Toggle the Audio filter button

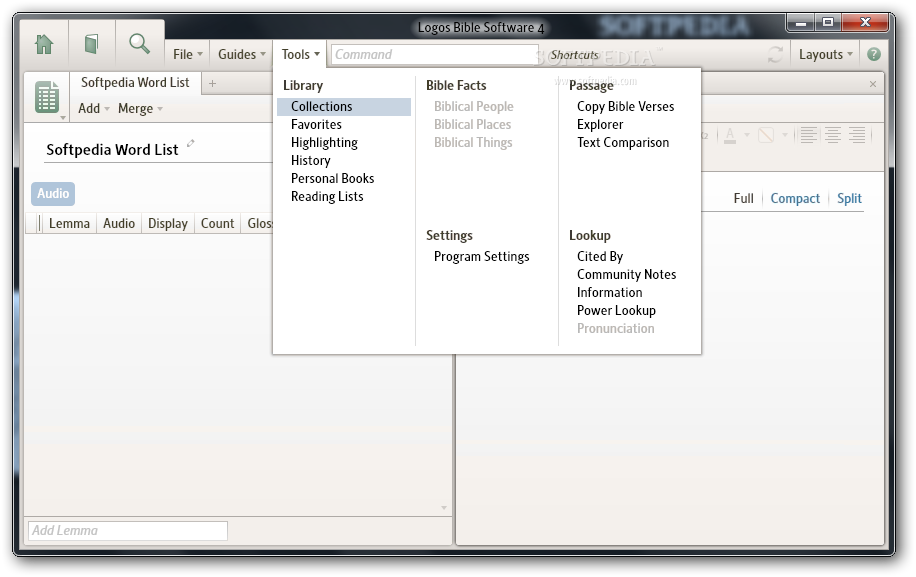53,193
